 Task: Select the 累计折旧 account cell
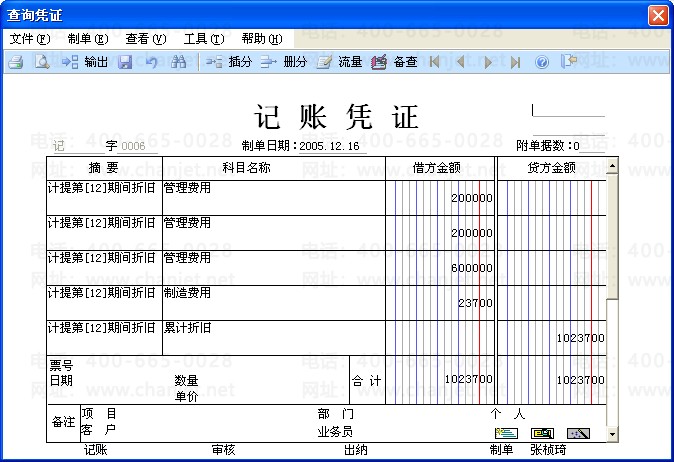tap(274, 338)
